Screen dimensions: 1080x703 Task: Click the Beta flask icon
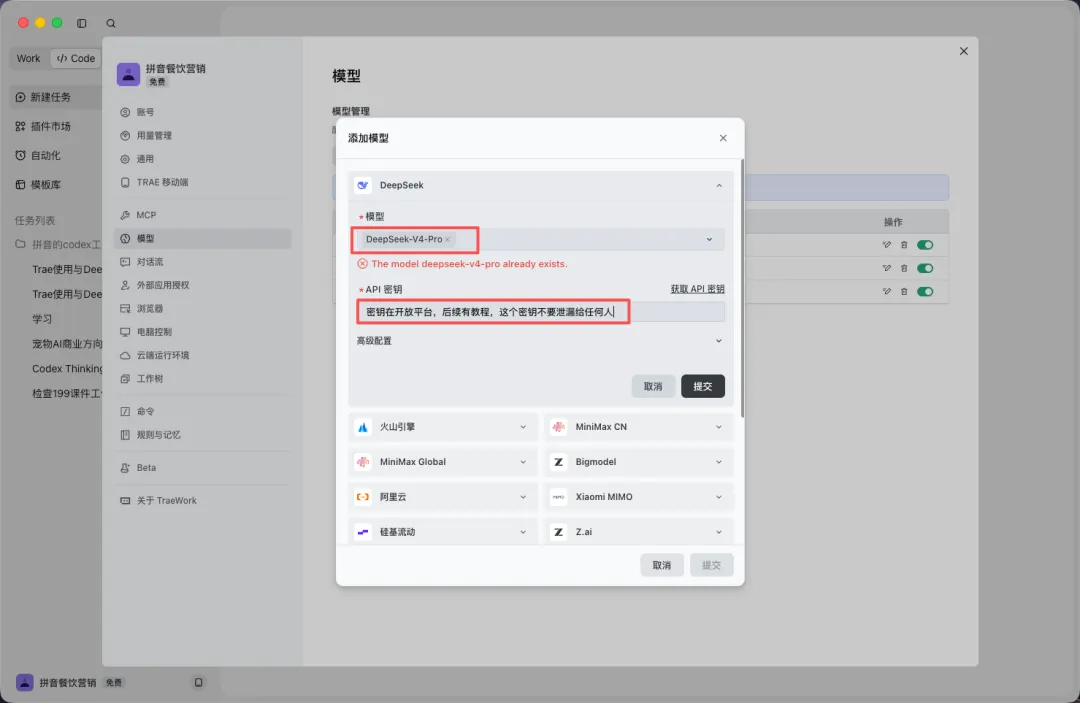pyautogui.click(x=125, y=468)
